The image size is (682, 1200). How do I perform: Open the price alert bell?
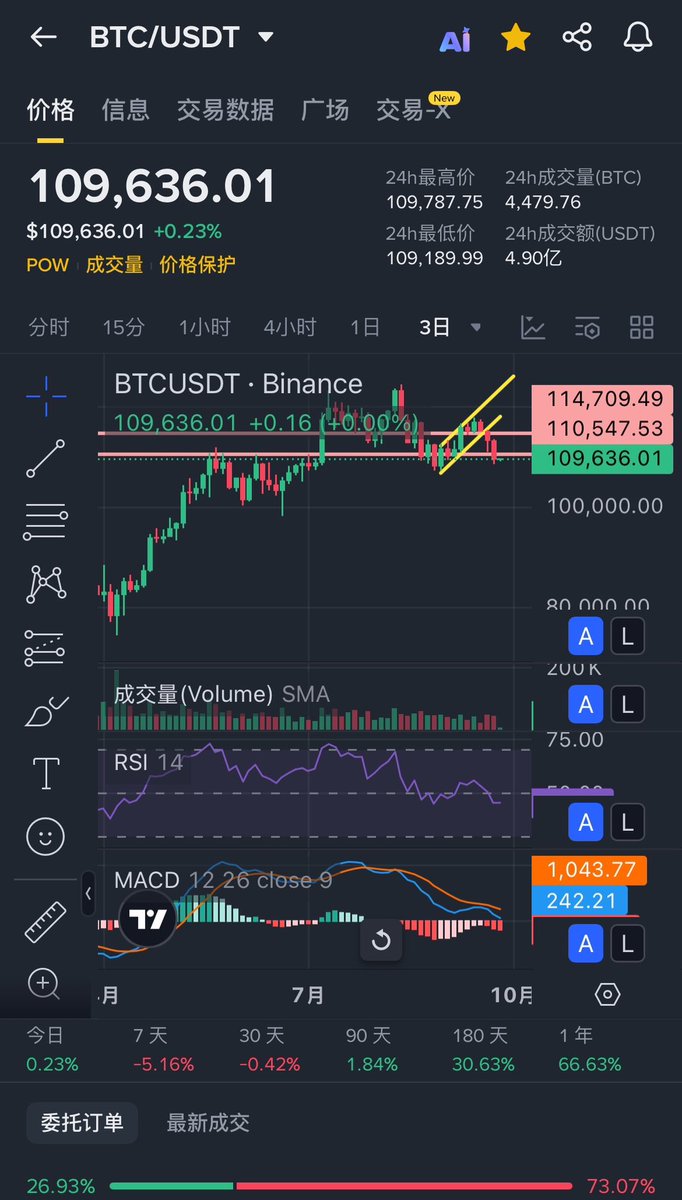(638, 38)
